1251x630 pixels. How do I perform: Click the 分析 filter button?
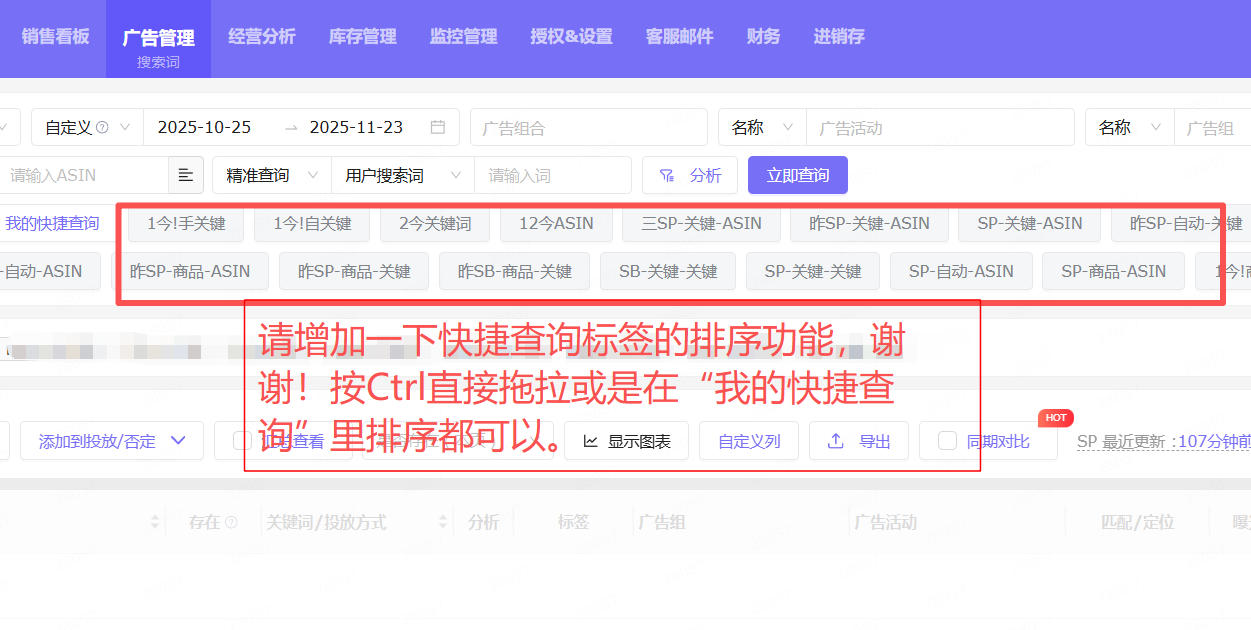(690, 175)
